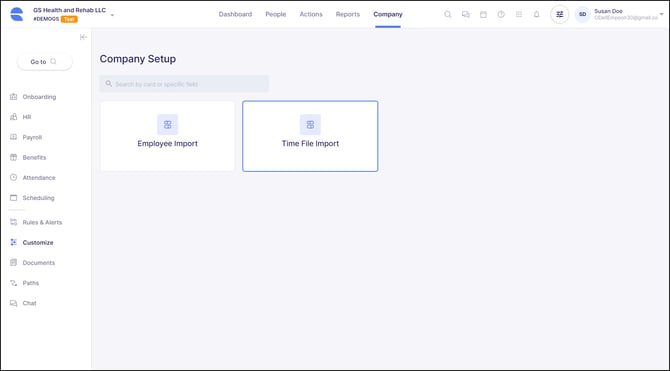
Task: Open the Employee Import card
Action: pyautogui.click(x=168, y=136)
